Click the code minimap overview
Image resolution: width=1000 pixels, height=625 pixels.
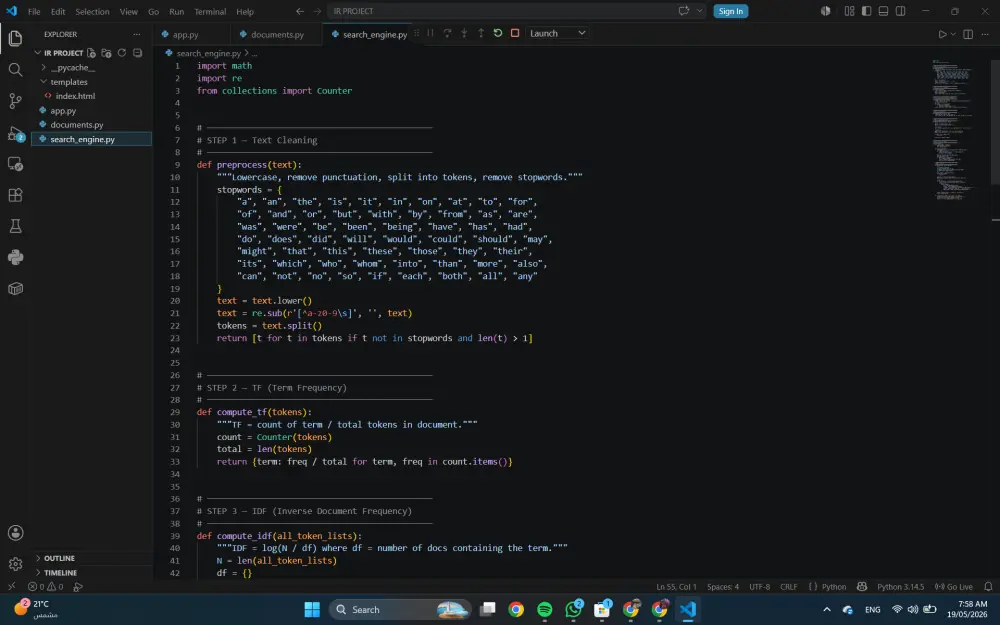click(955, 131)
